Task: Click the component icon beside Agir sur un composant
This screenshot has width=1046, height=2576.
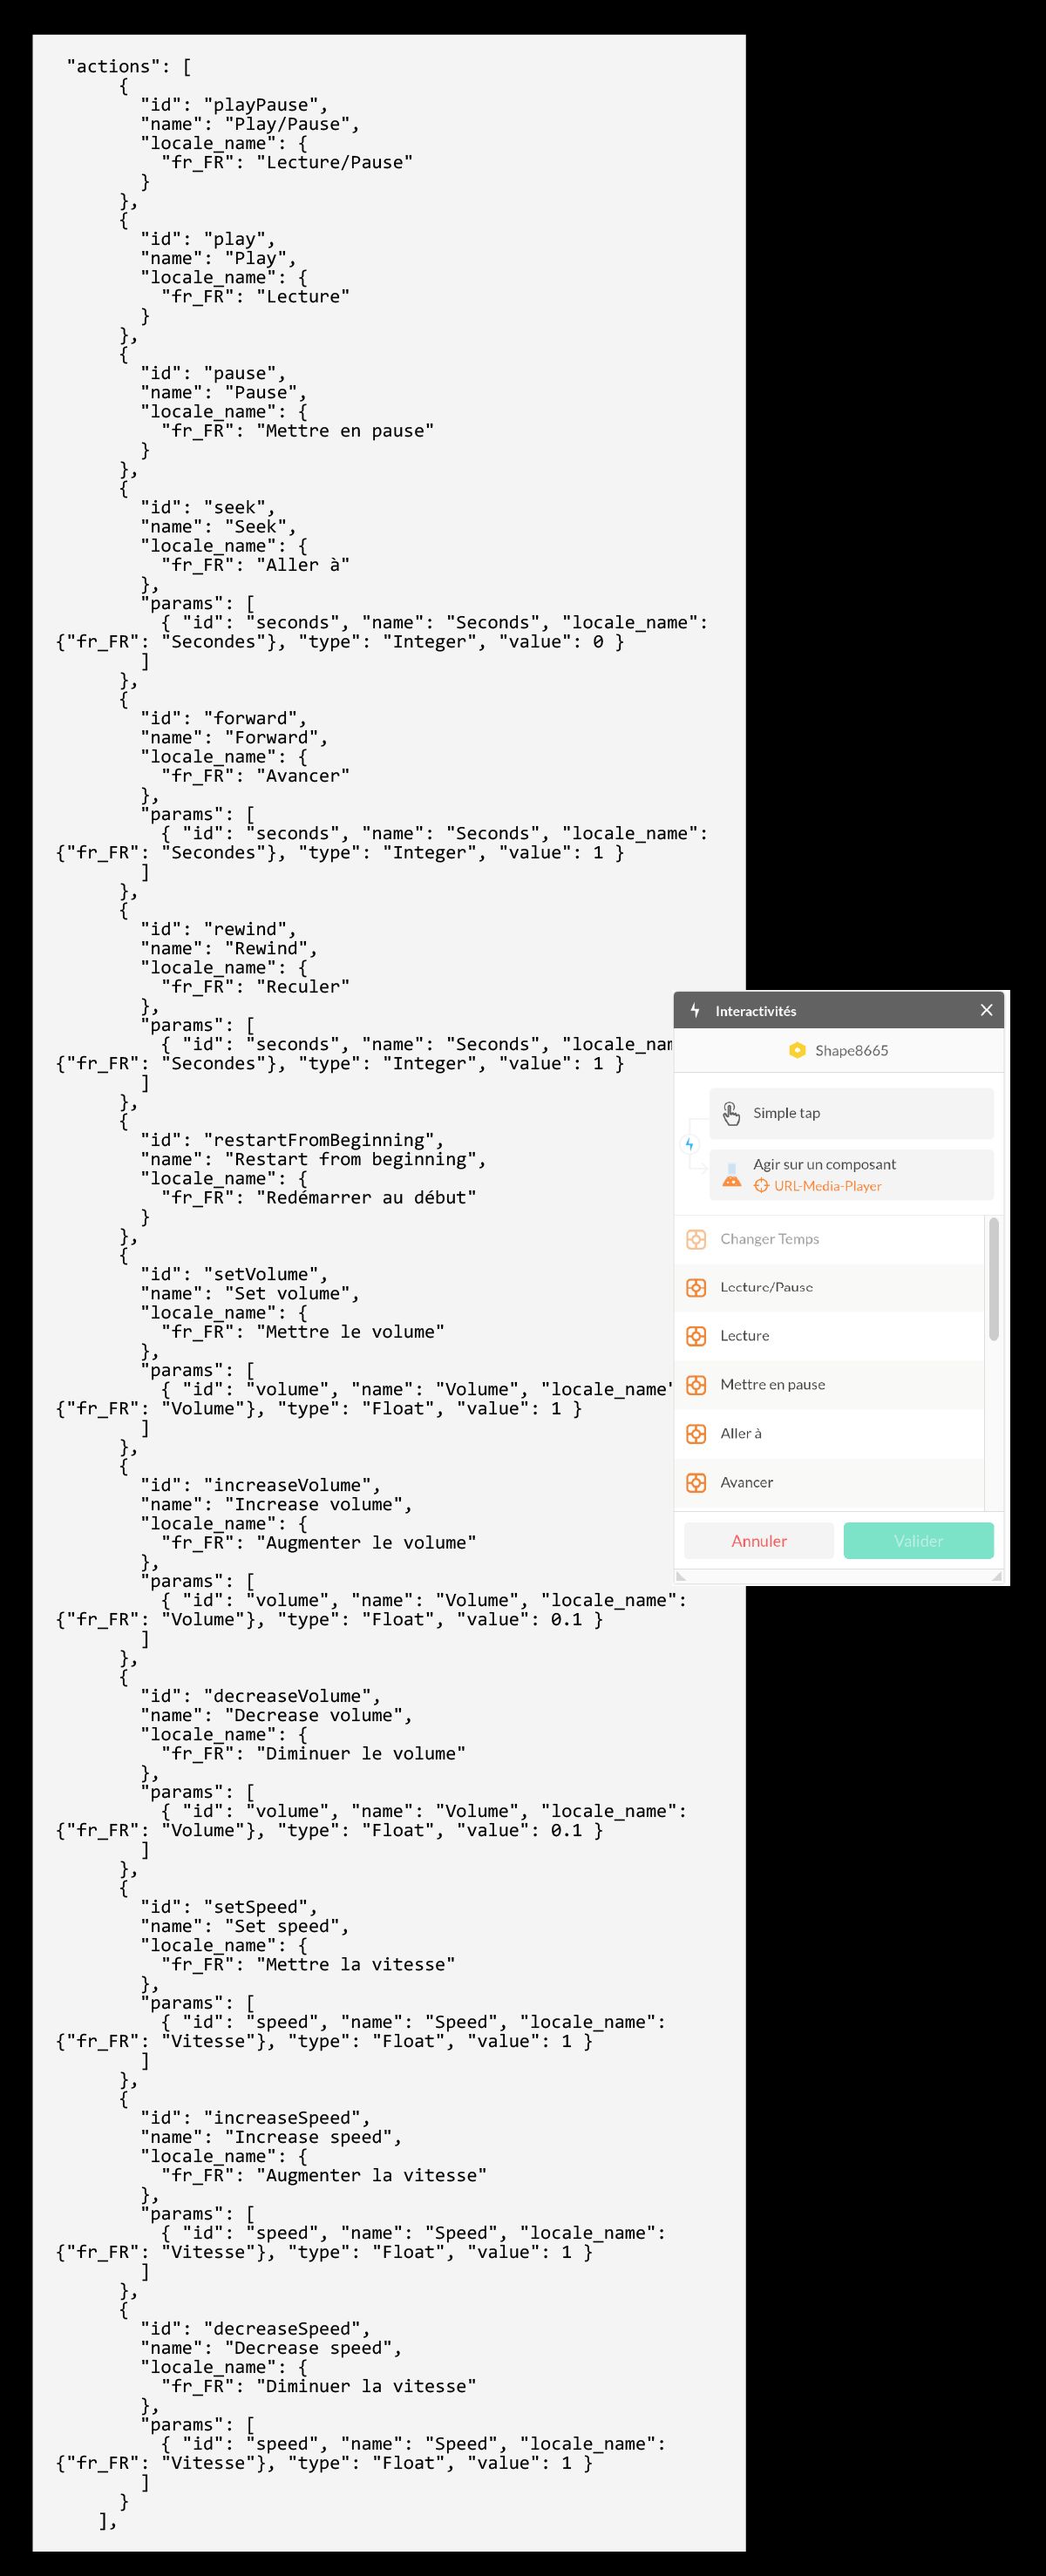Action: pyautogui.click(x=732, y=1175)
